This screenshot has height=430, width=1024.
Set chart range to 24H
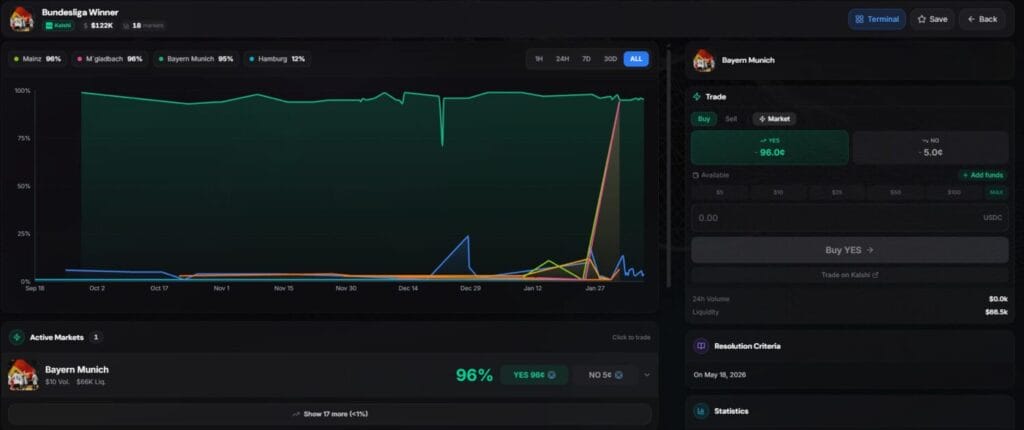562,59
